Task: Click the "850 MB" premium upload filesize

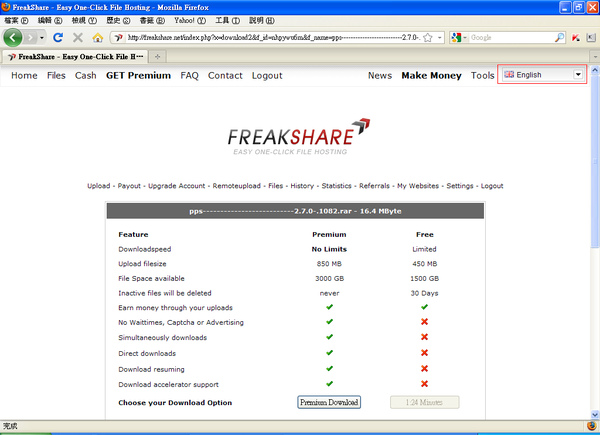Action: (x=329, y=264)
